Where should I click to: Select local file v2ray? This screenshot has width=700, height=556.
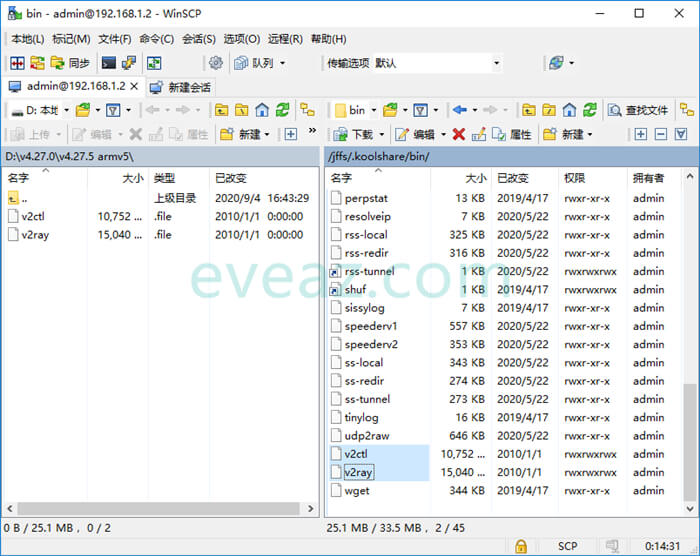[x=35, y=235]
